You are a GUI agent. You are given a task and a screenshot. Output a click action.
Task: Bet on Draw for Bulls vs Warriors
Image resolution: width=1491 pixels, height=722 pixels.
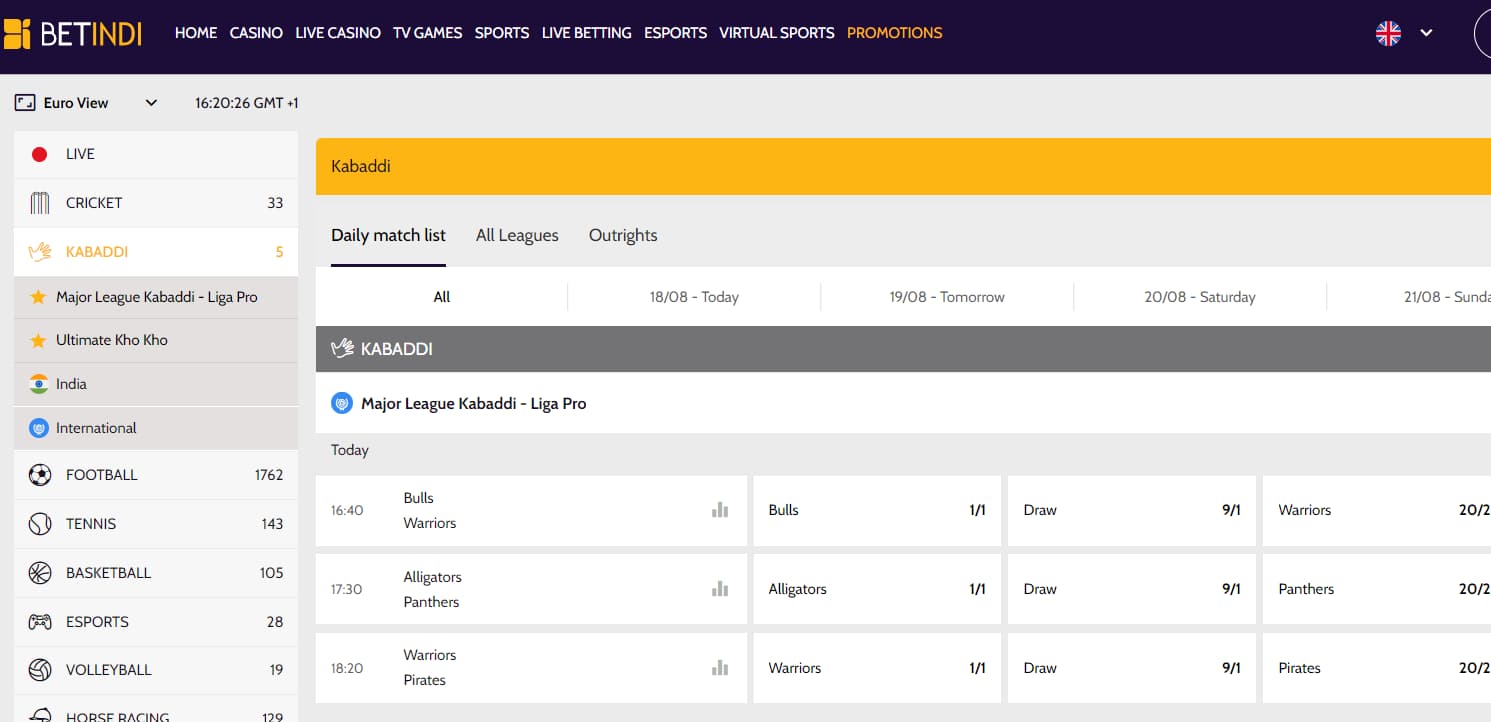click(x=1132, y=510)
